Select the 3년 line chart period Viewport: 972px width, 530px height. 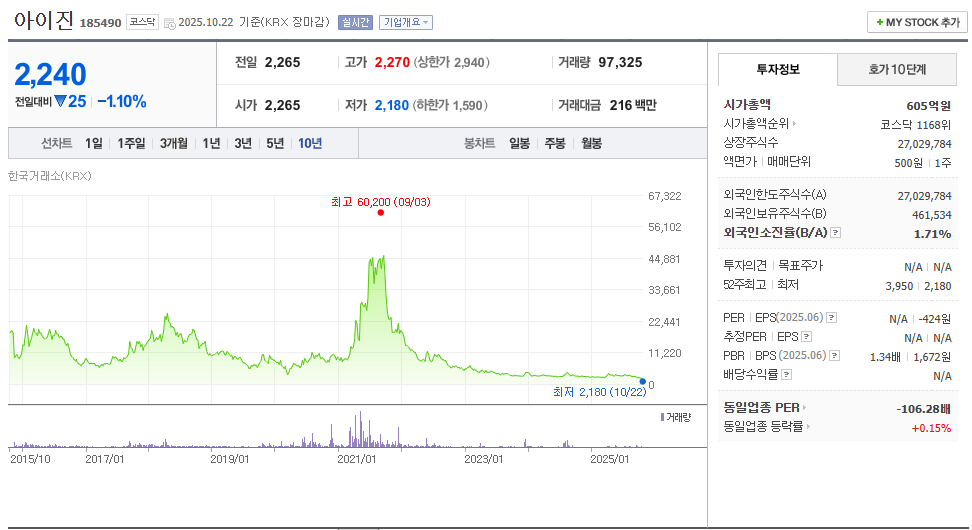click(243, 143)
